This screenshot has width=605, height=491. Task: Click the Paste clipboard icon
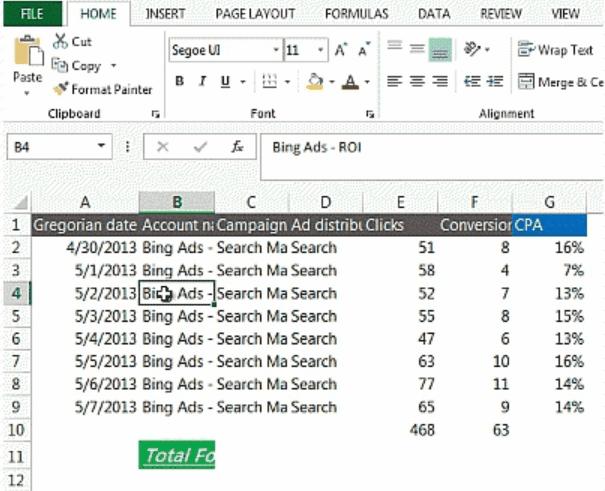pyautogui.click(x=28, y=50)
